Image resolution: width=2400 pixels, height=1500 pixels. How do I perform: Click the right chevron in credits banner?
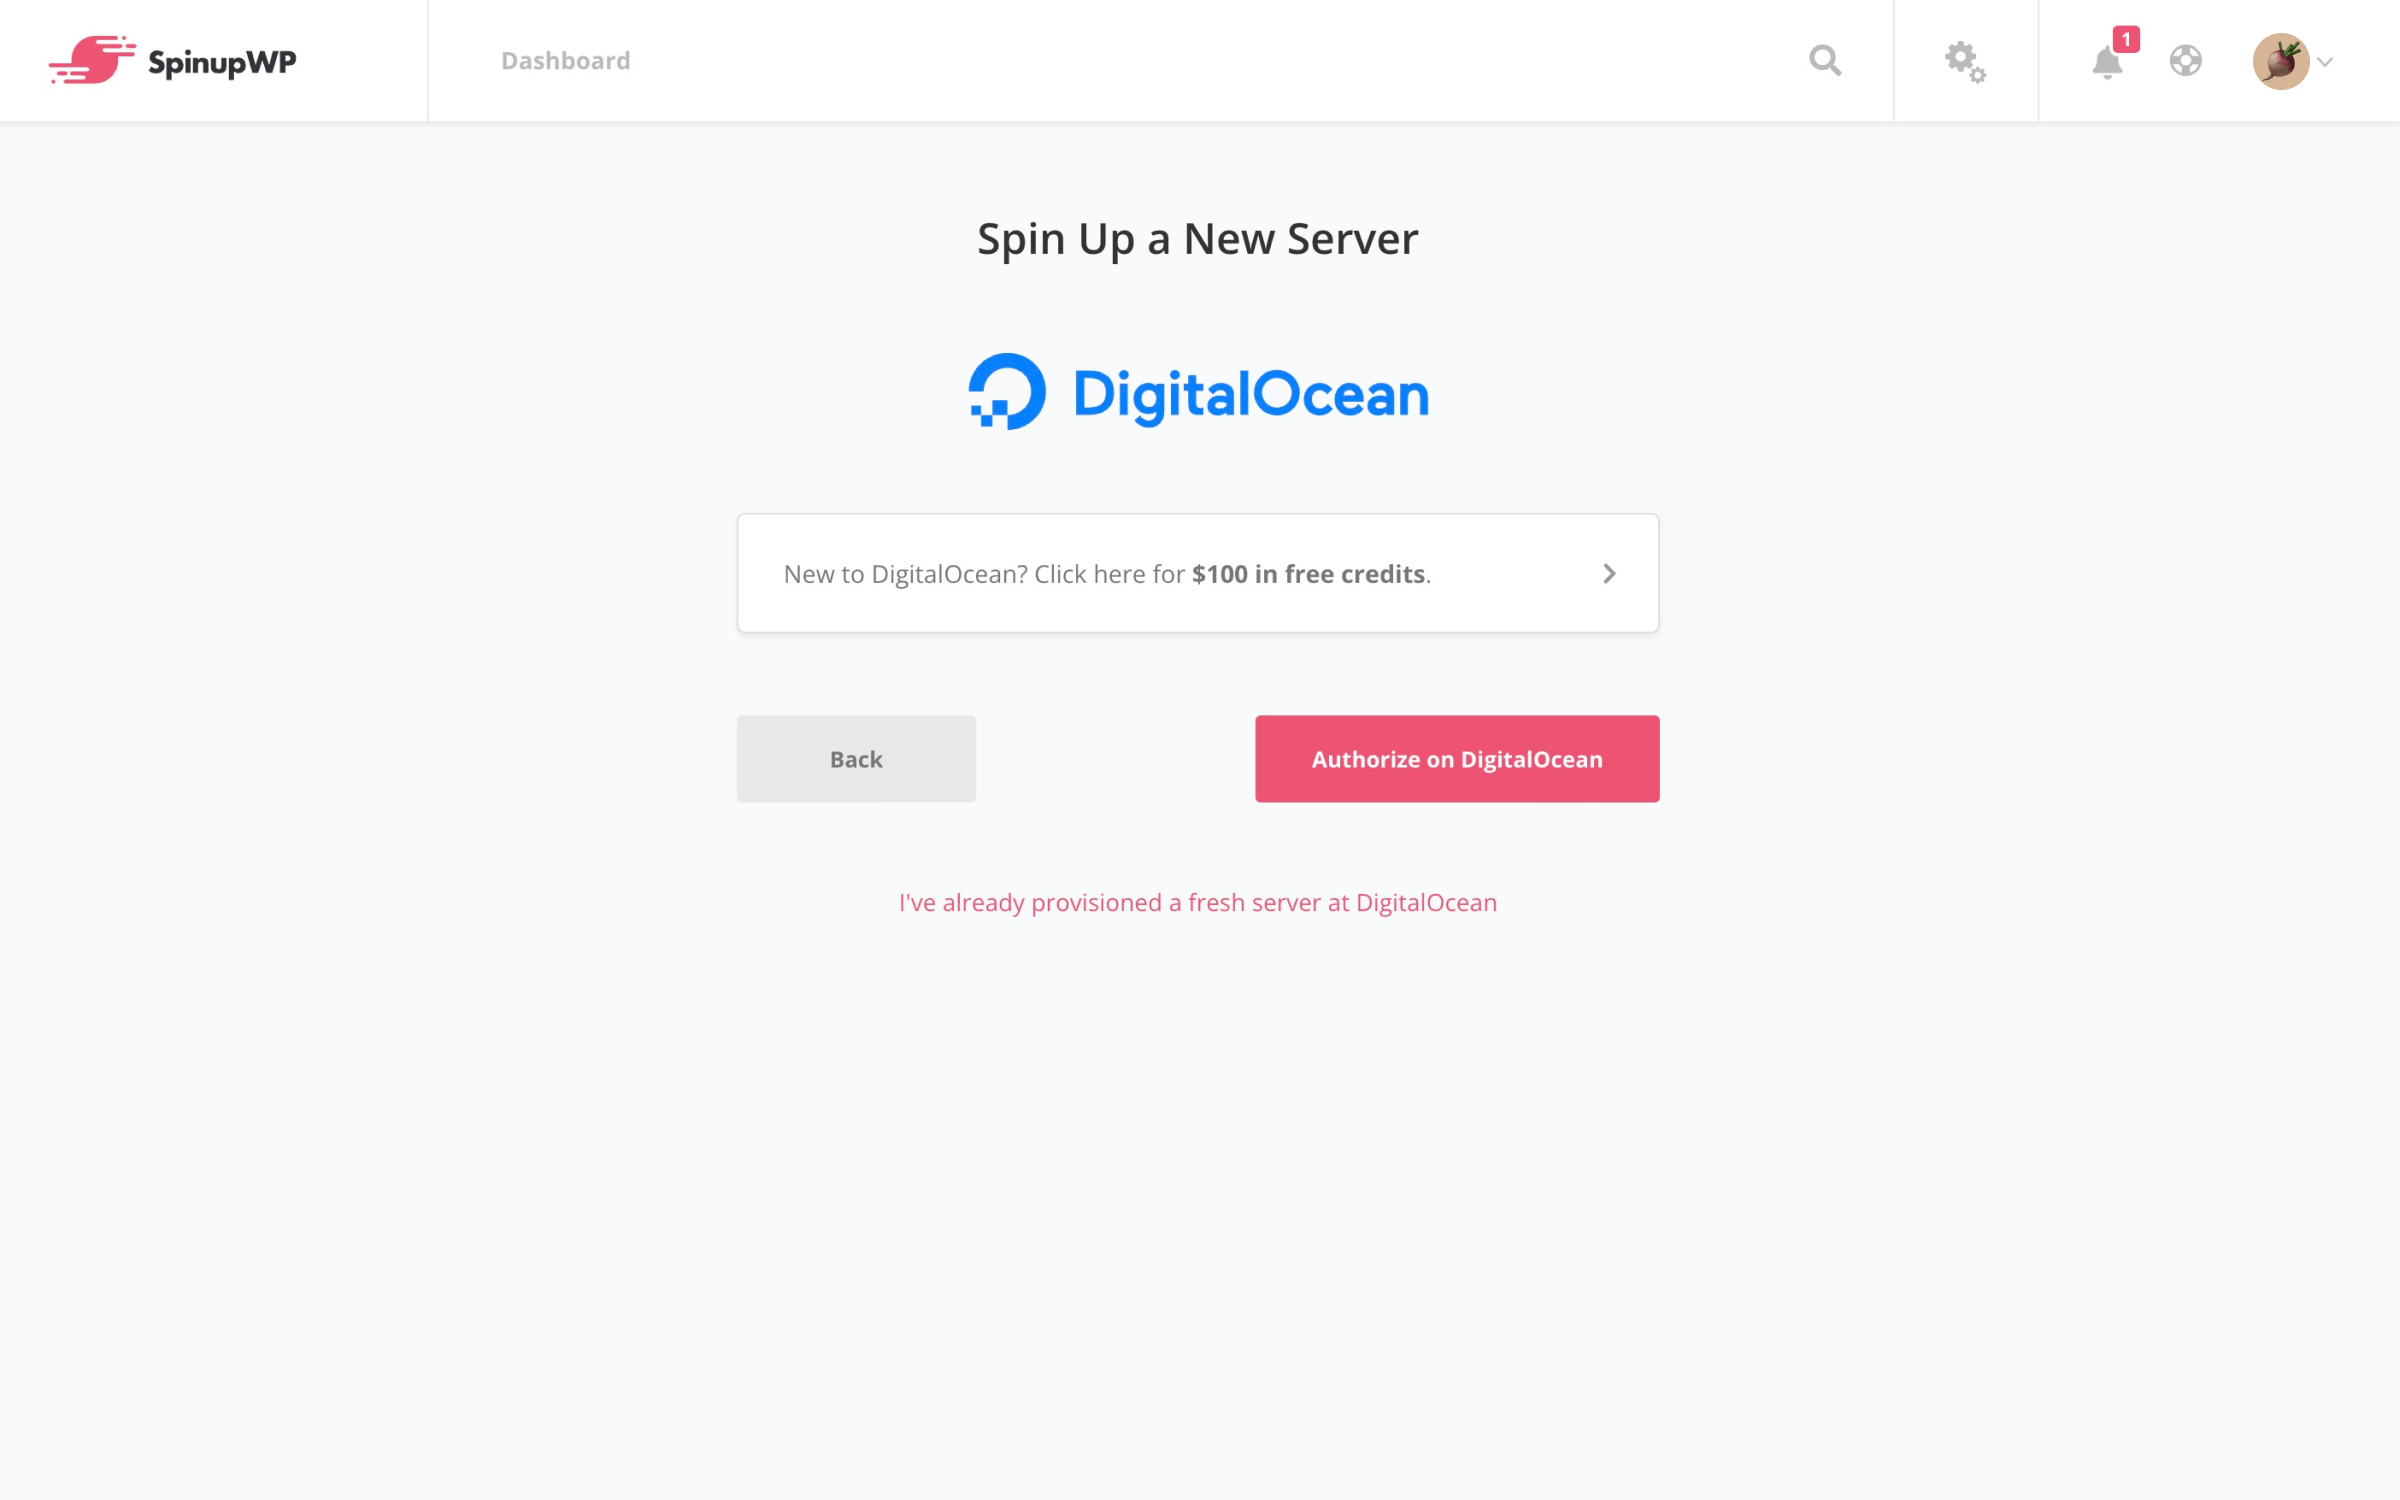click(x=1609, y=573)
